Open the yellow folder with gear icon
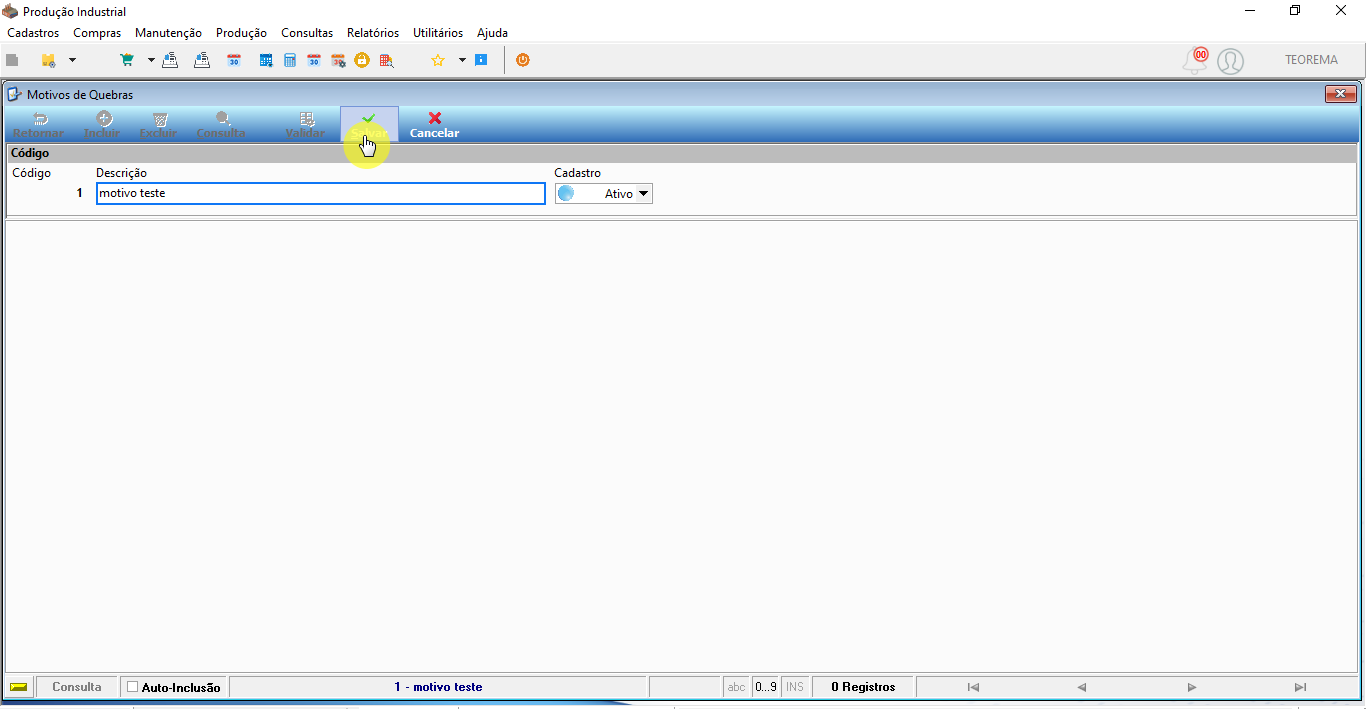Screen dimensions: 1366x709 [x=48, y=60]
